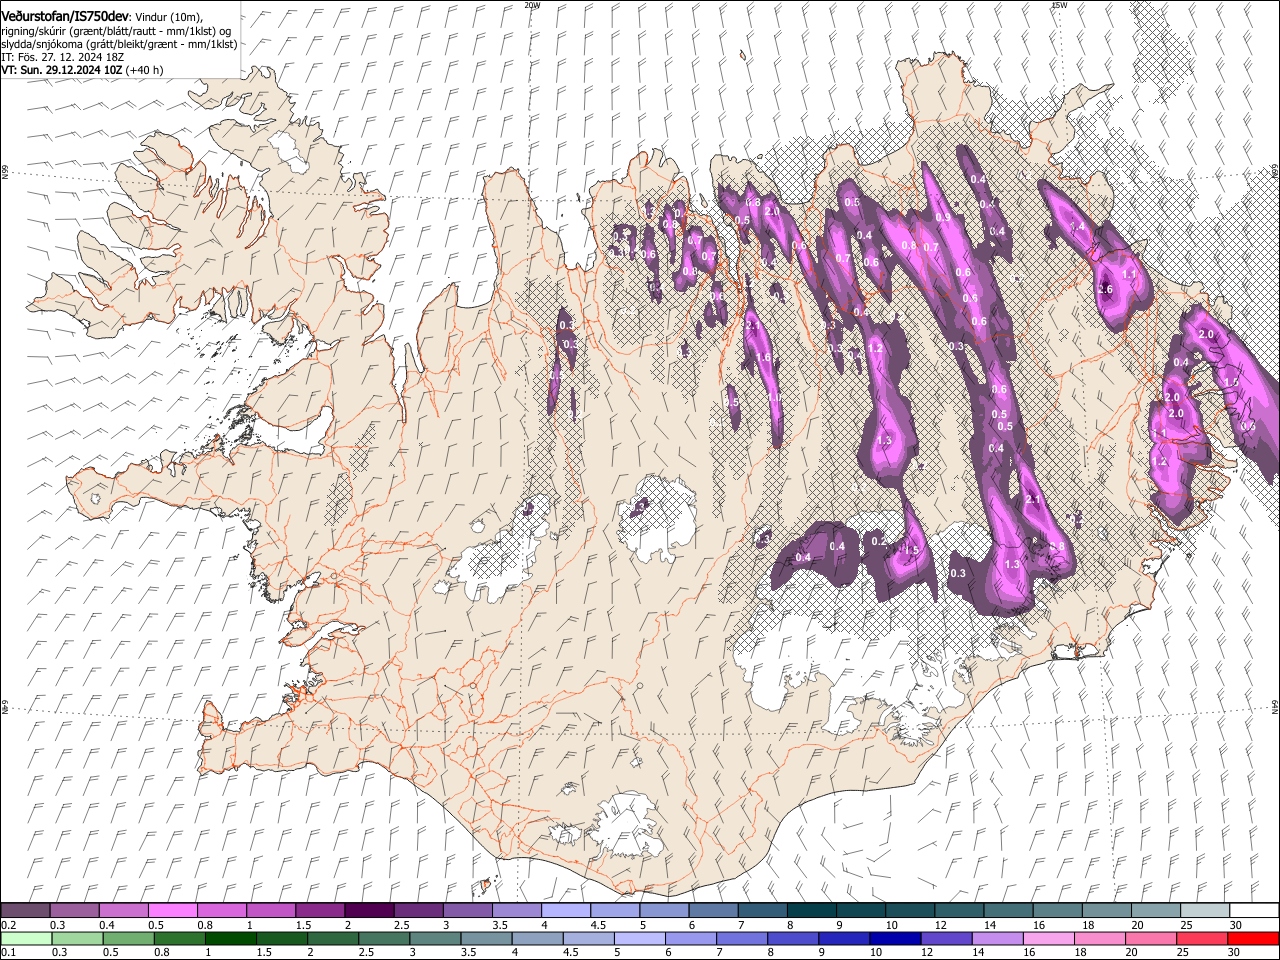The image size is (1280, 960).
Task: Click the 20W longitude label
Action: coord(532,5)
